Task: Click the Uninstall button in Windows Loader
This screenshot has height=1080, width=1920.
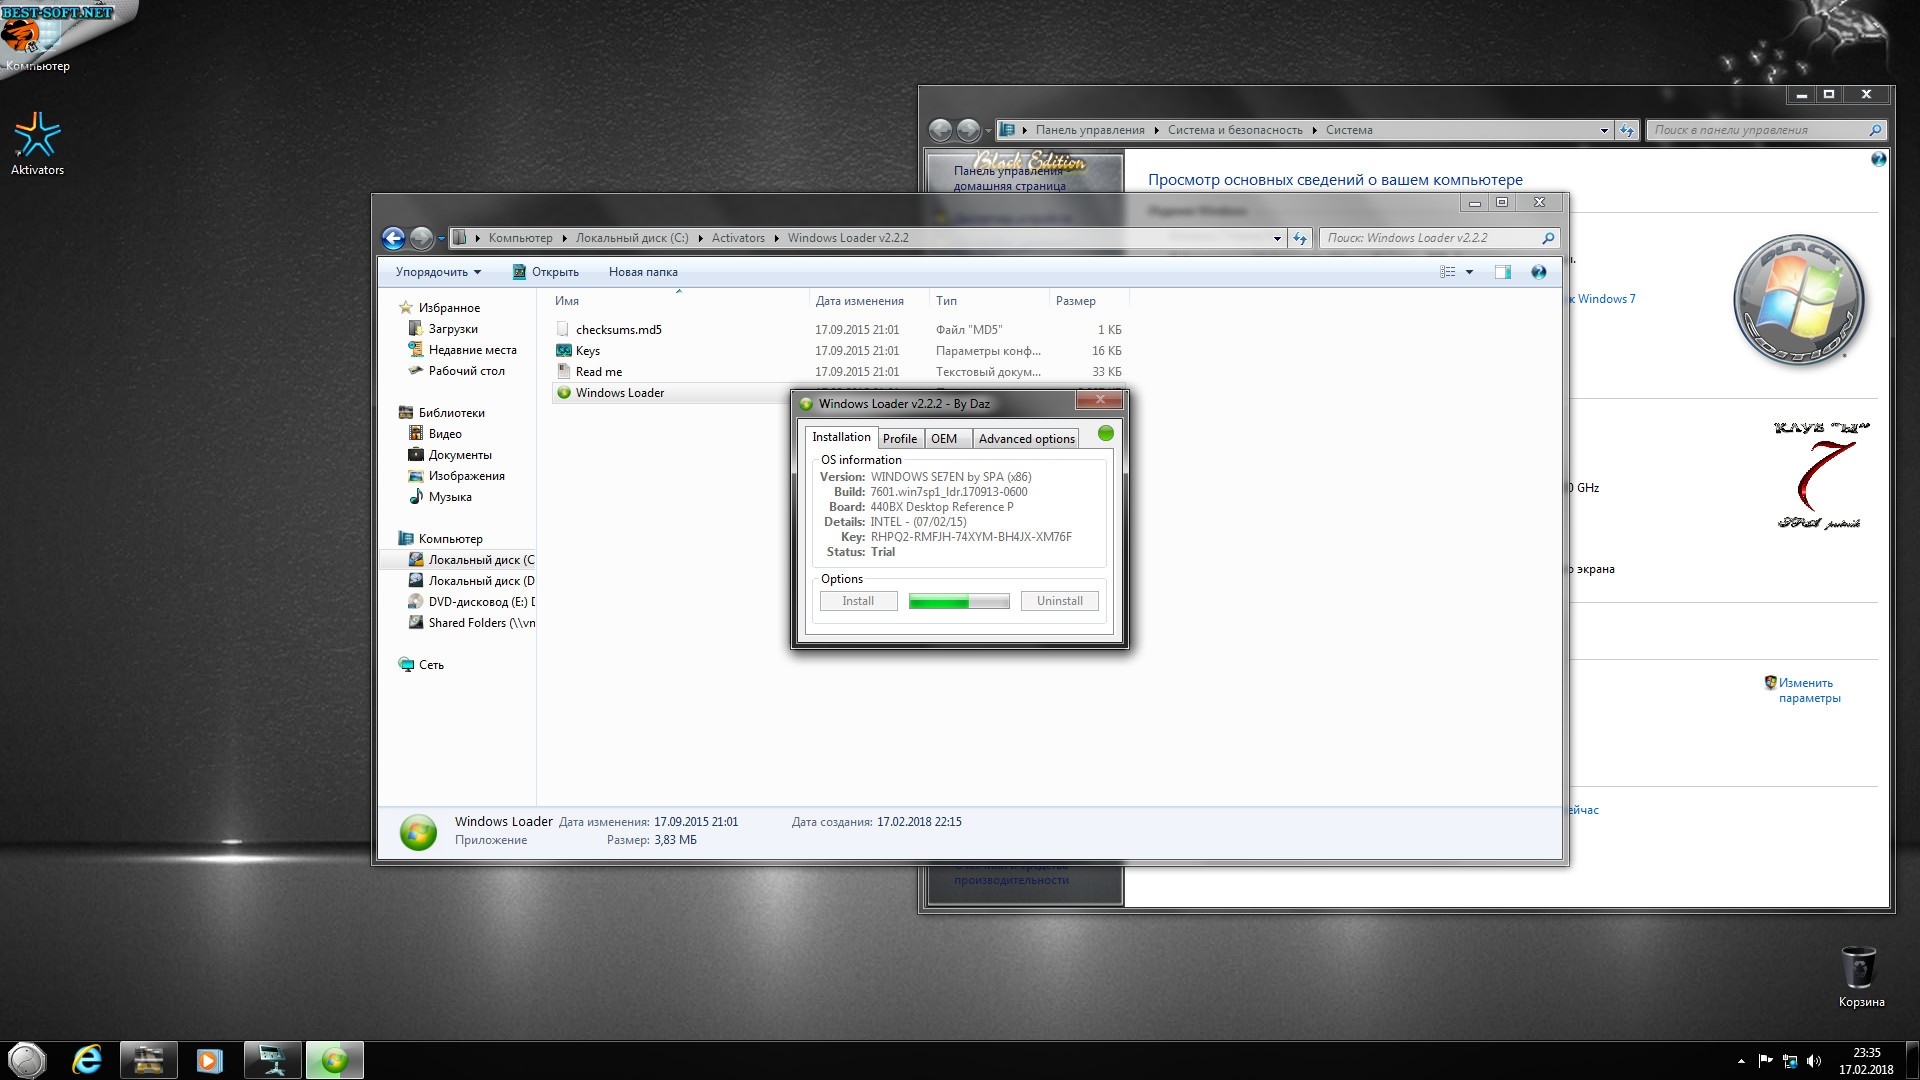Action: [x=1059, y=601]
